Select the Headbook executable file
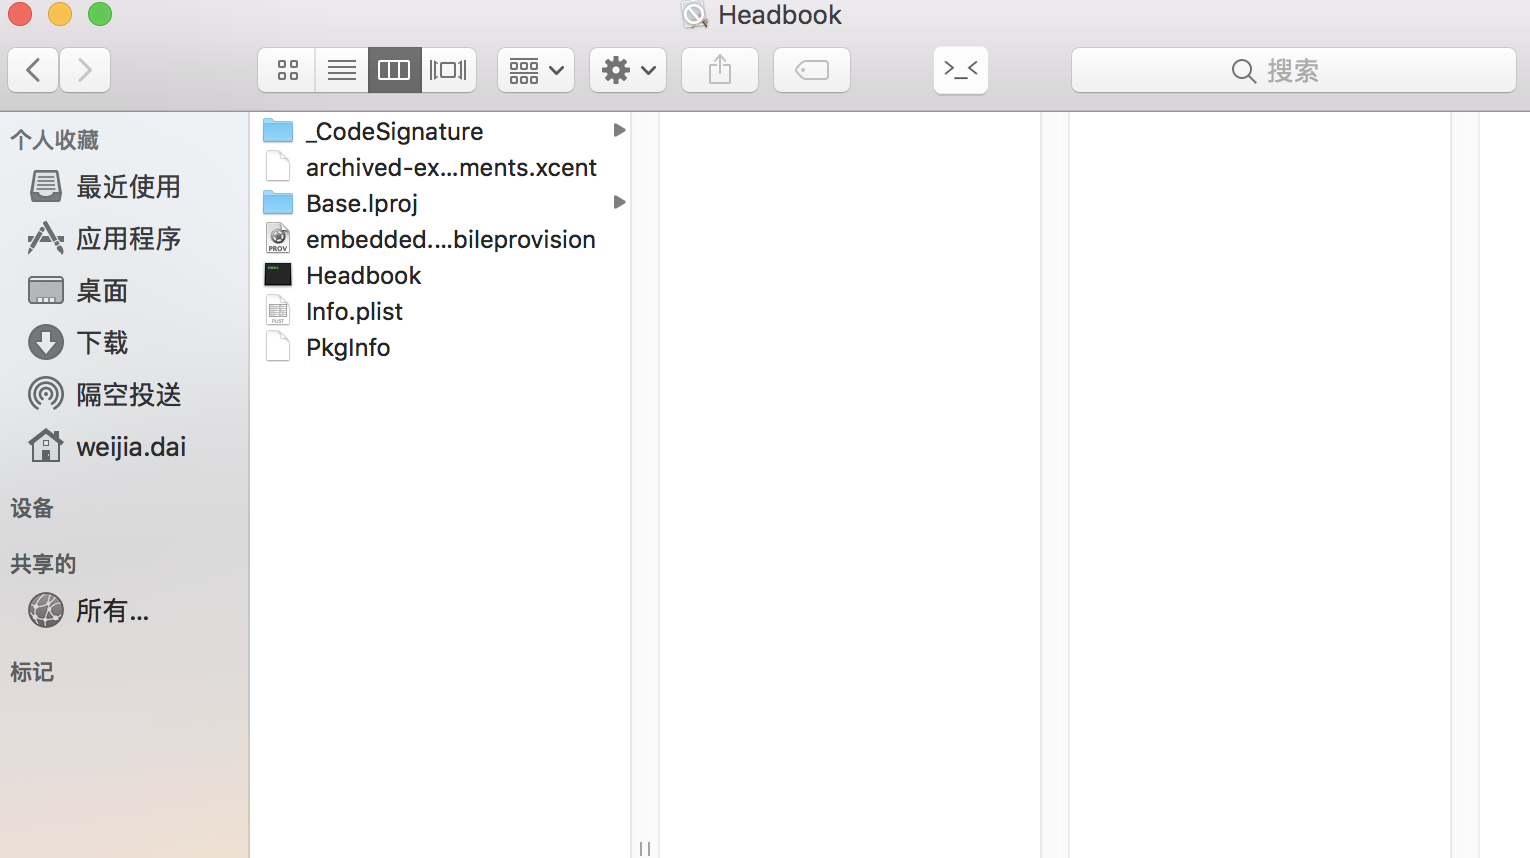 (364, 276)
